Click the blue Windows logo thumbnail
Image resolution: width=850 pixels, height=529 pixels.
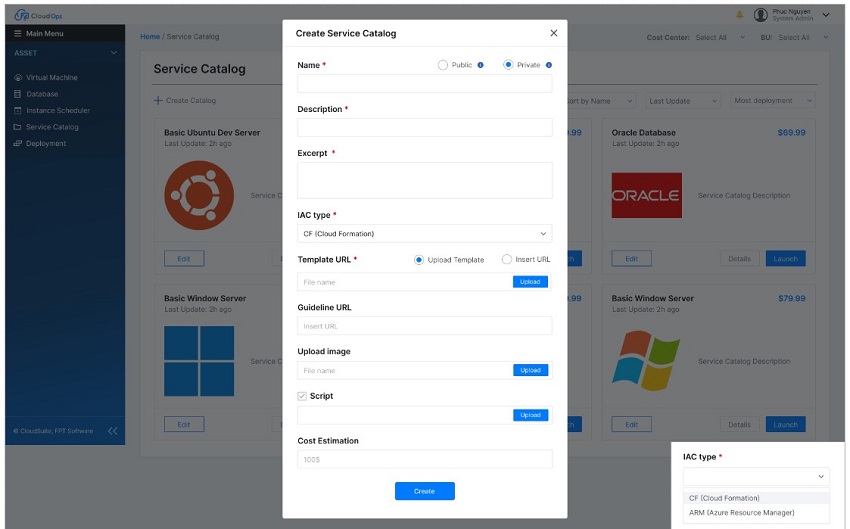(x=199, y=361)
